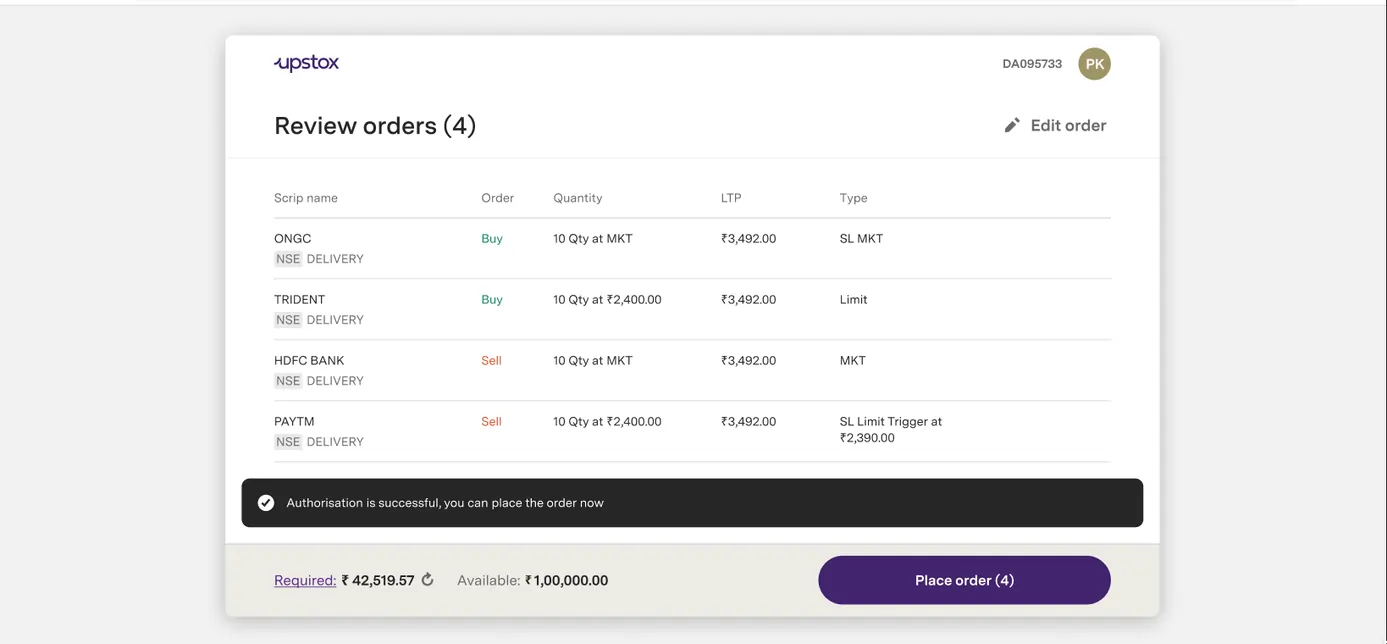Refresh the required margin amount
This screenshot has width=1387, height=644.
(428, 580)
